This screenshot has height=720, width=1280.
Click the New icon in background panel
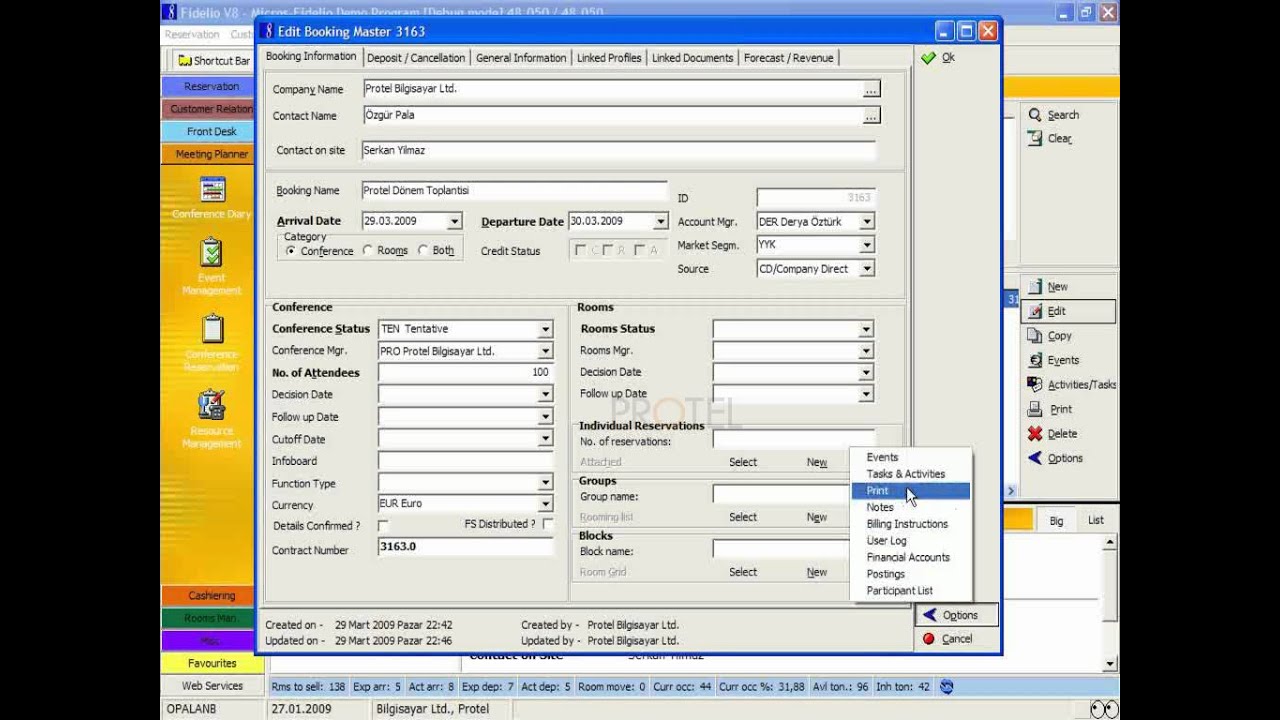click(x=1035, y=287)
